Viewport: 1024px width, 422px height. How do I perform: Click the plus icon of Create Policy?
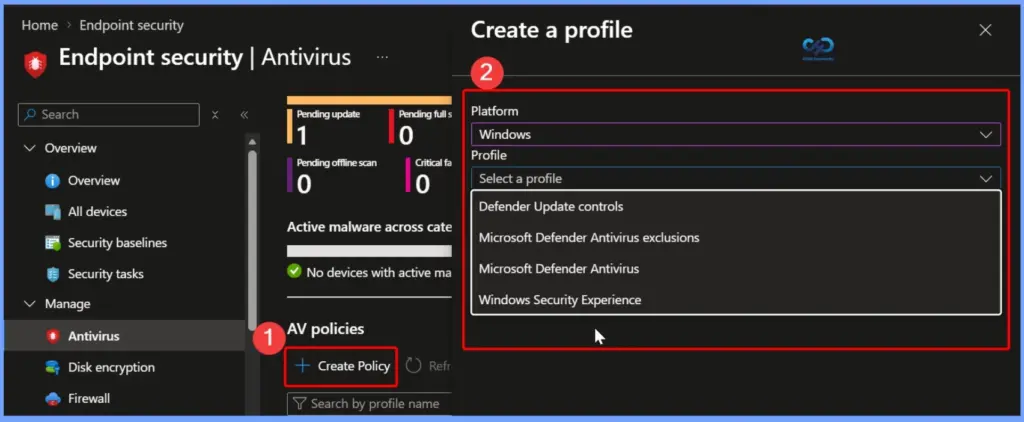click(x=302, y=366)
